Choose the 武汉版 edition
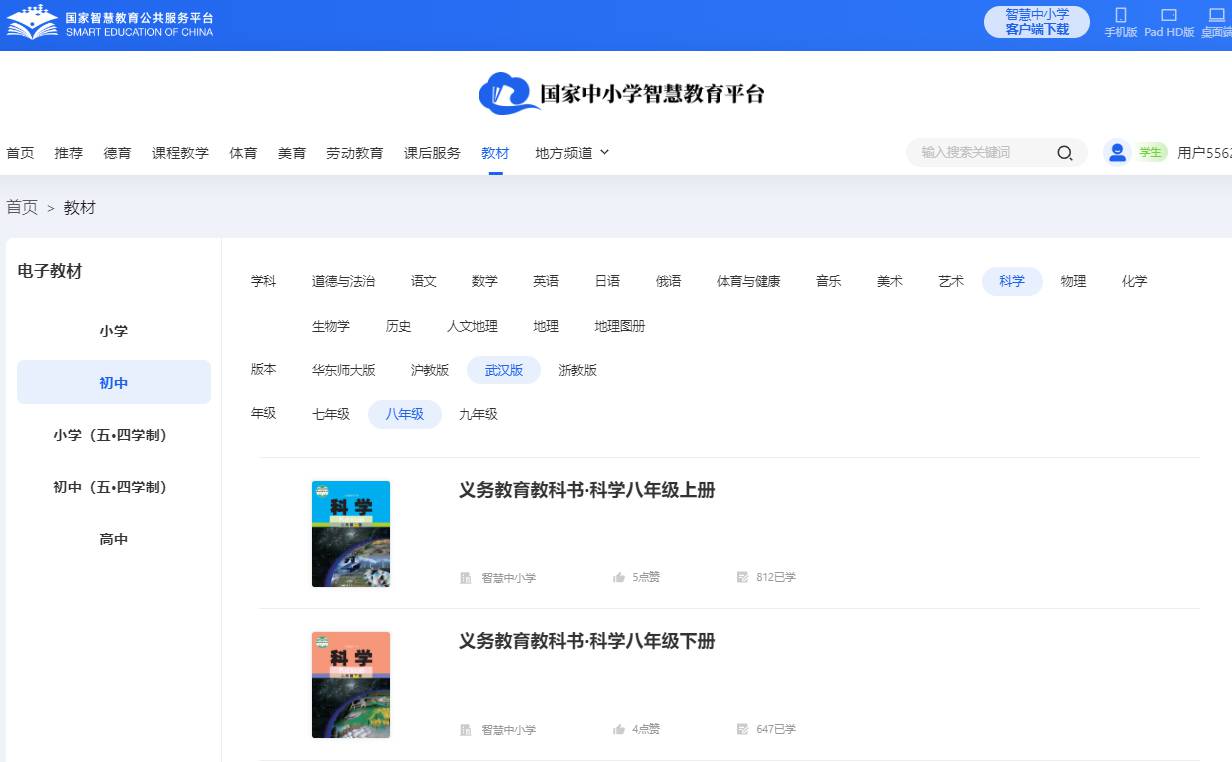This screenshot has height=762, width=1232. [504, 370]
